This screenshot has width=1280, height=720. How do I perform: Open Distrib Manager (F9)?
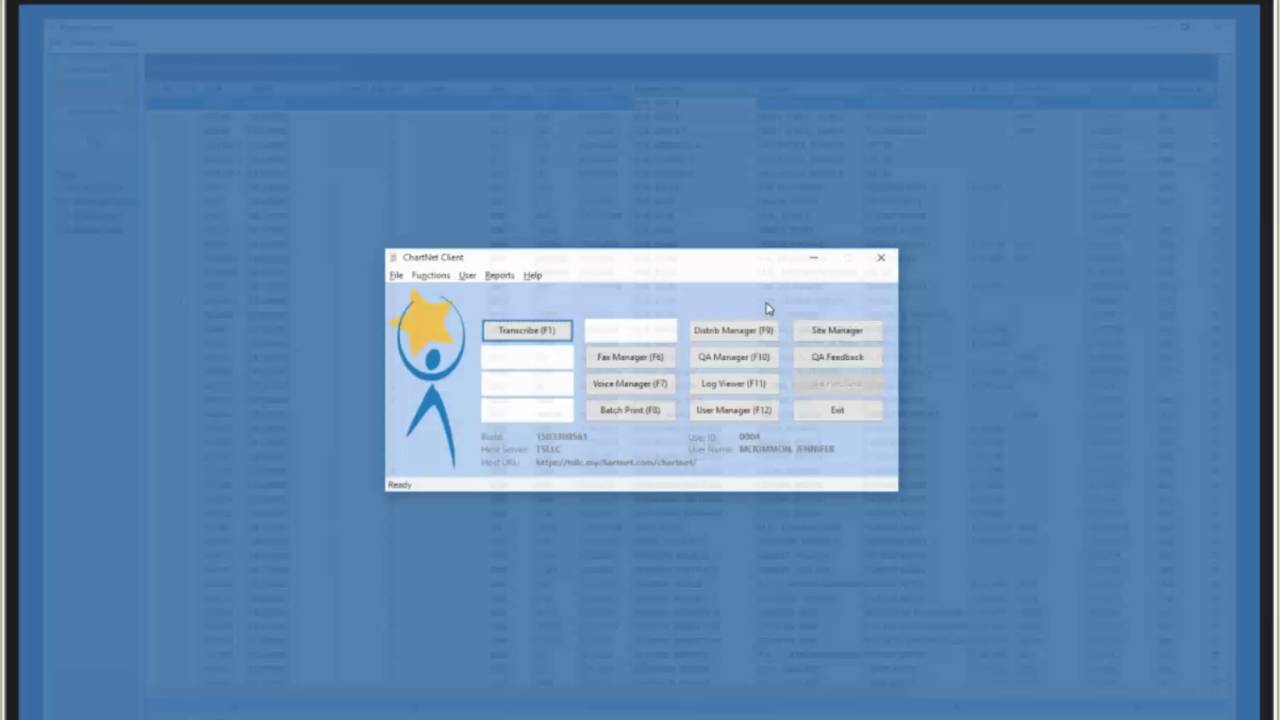click(733, 330)
